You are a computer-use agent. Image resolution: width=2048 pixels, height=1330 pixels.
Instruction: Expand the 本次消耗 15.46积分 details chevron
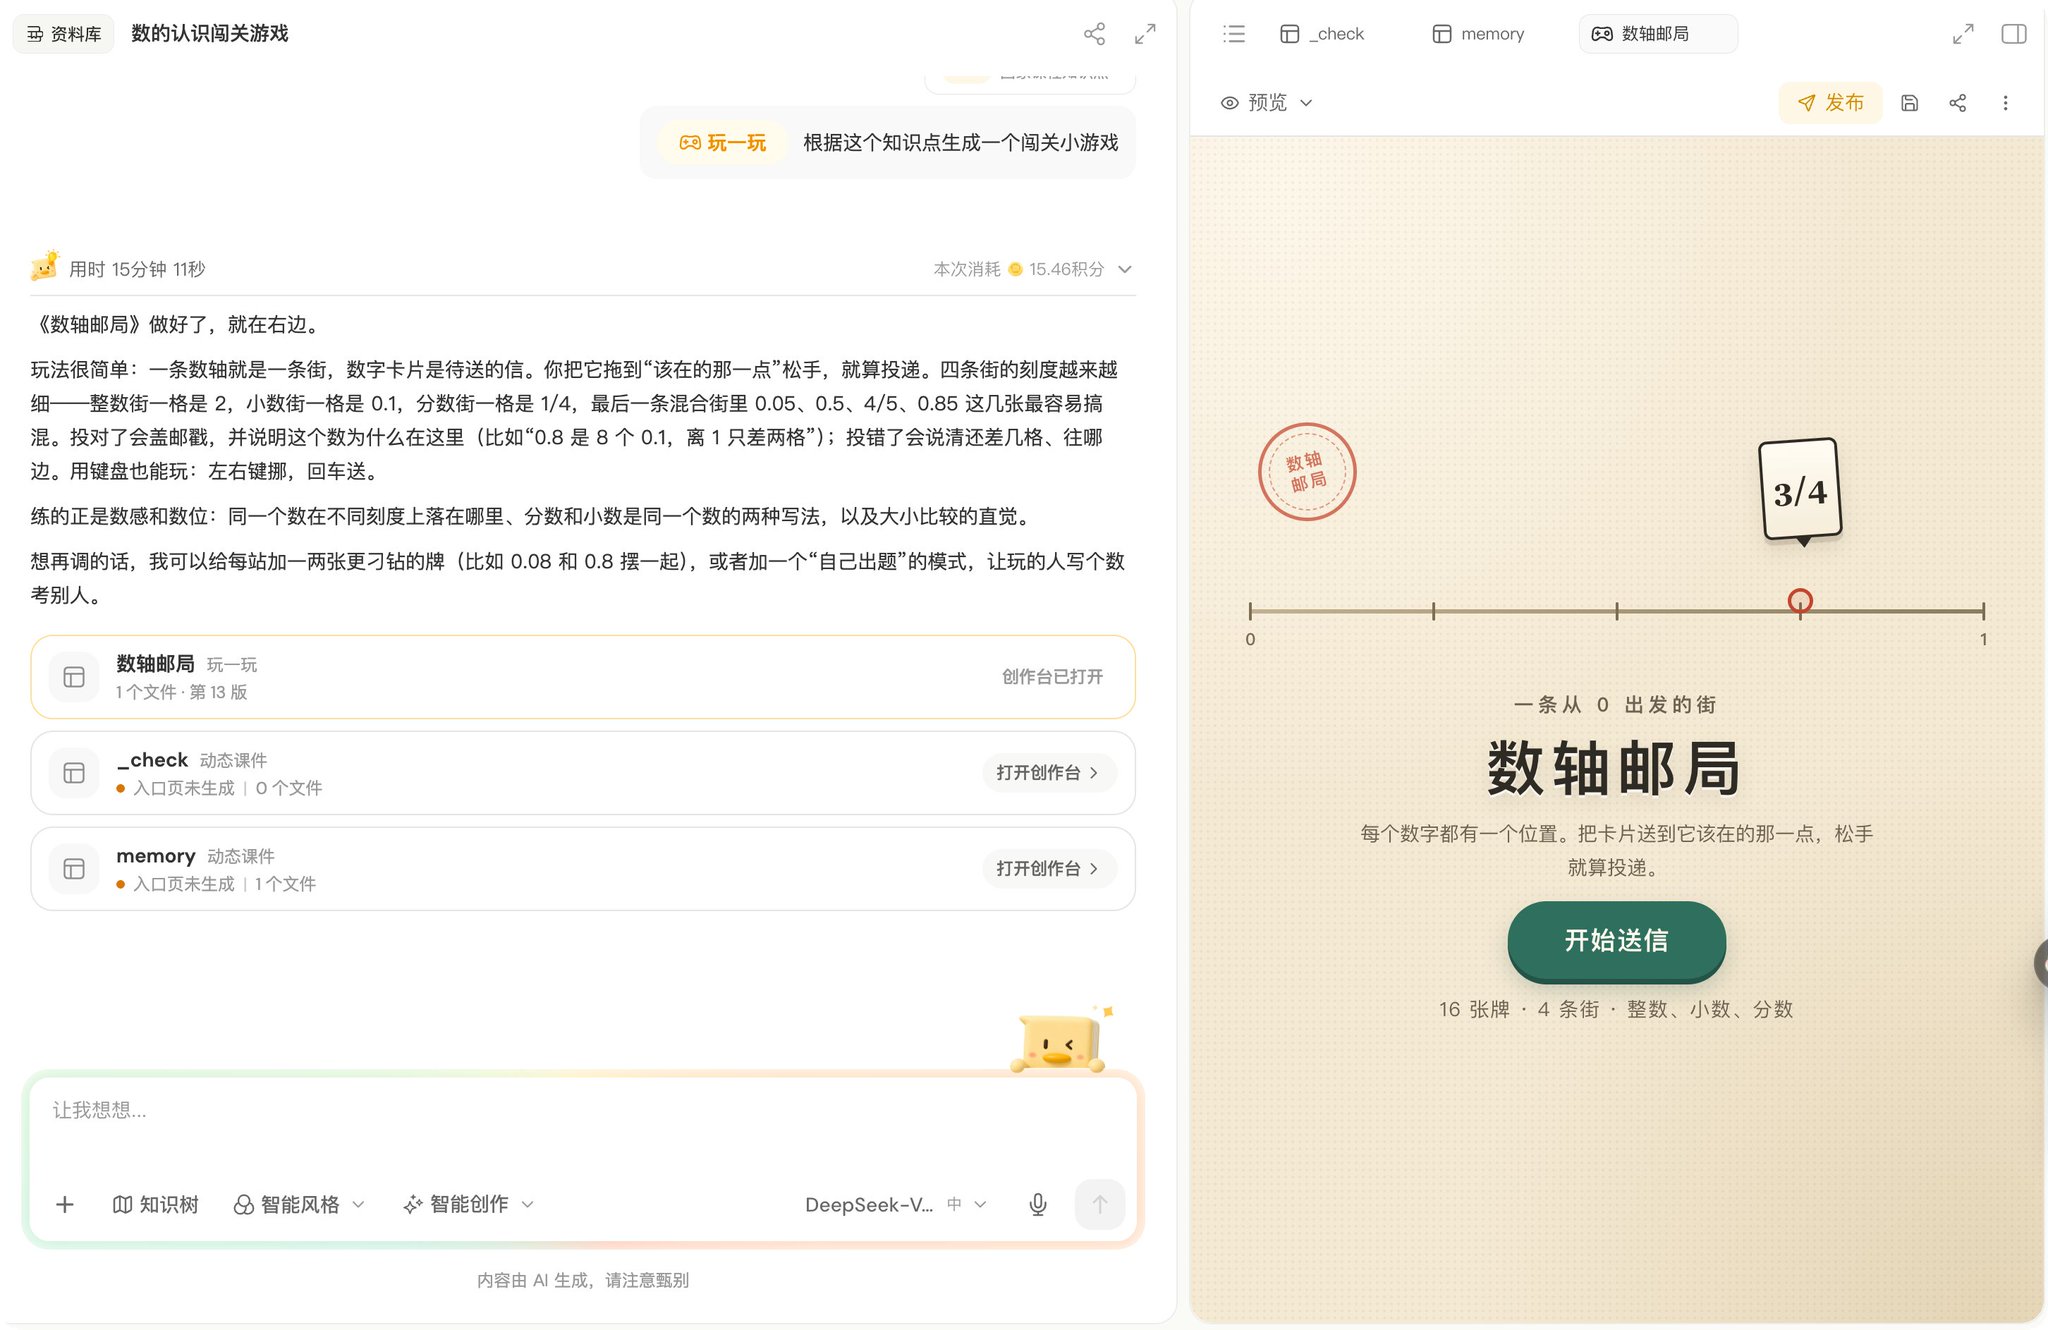coord(1125,269)
